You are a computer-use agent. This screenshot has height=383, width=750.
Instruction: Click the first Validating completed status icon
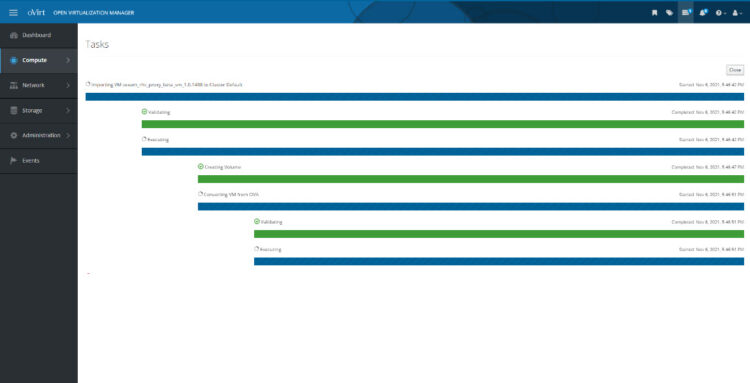(x=144, y=111)
